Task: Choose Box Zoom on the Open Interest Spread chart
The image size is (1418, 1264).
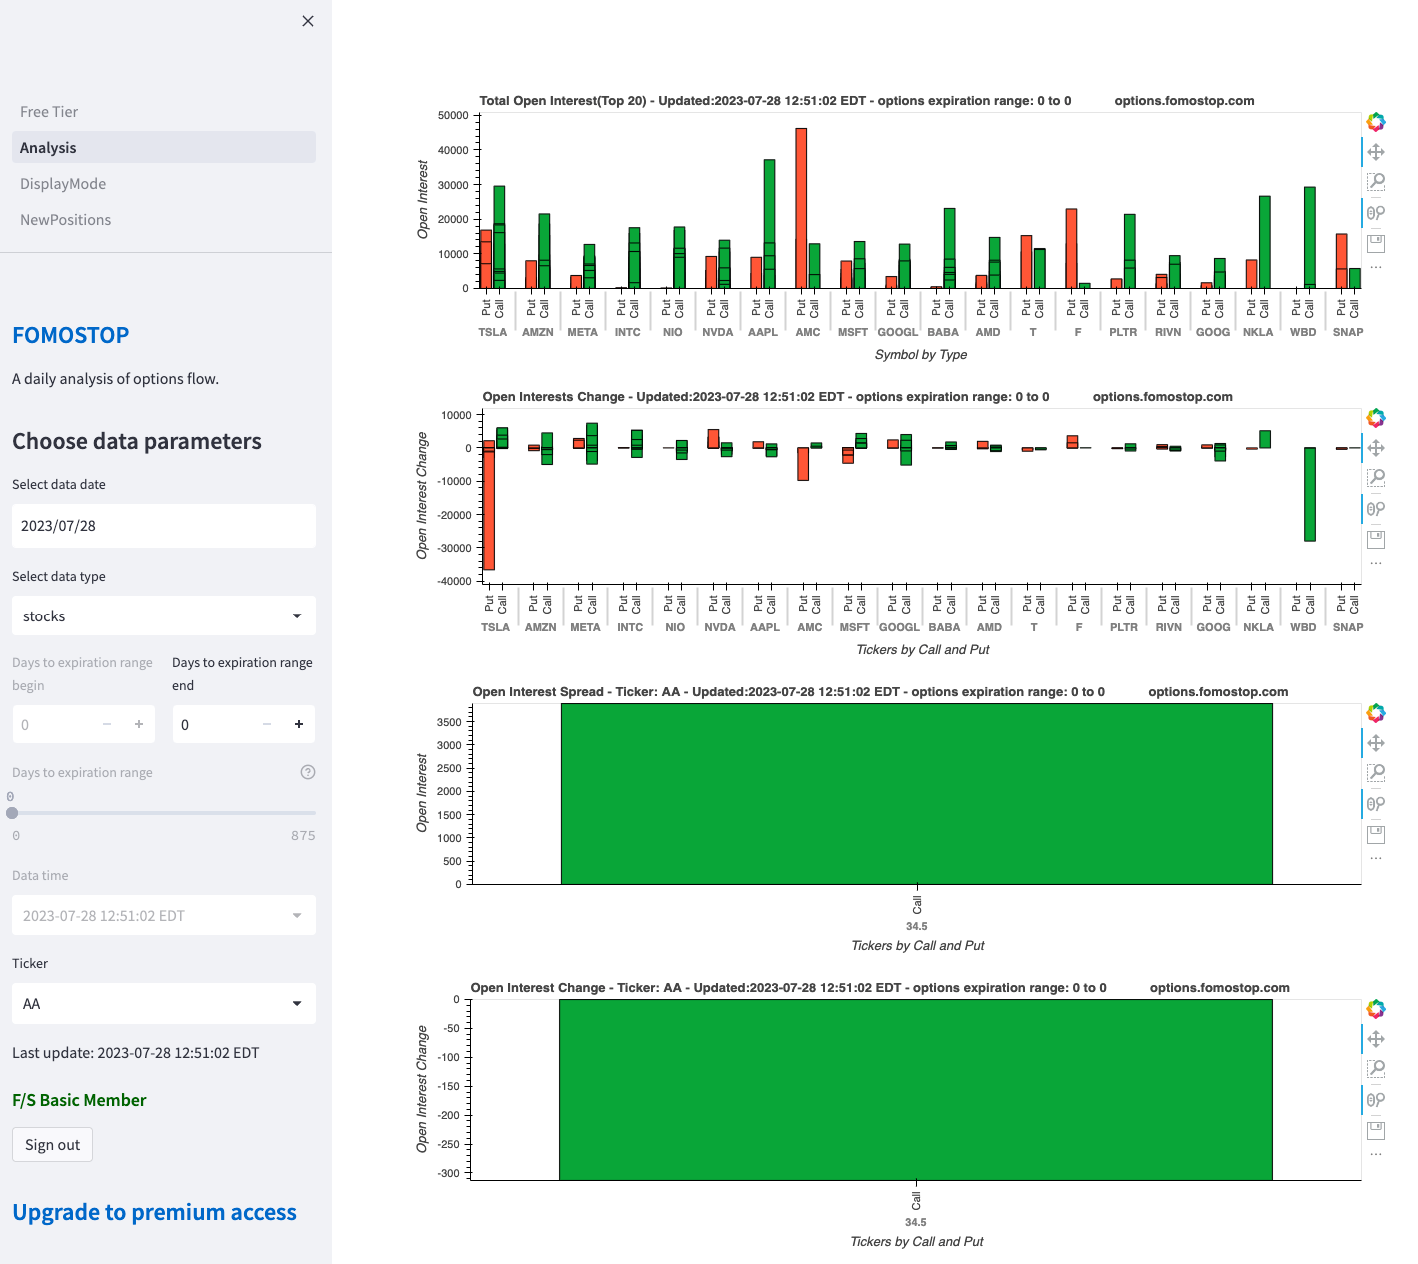Action: tap(1376, 773)
